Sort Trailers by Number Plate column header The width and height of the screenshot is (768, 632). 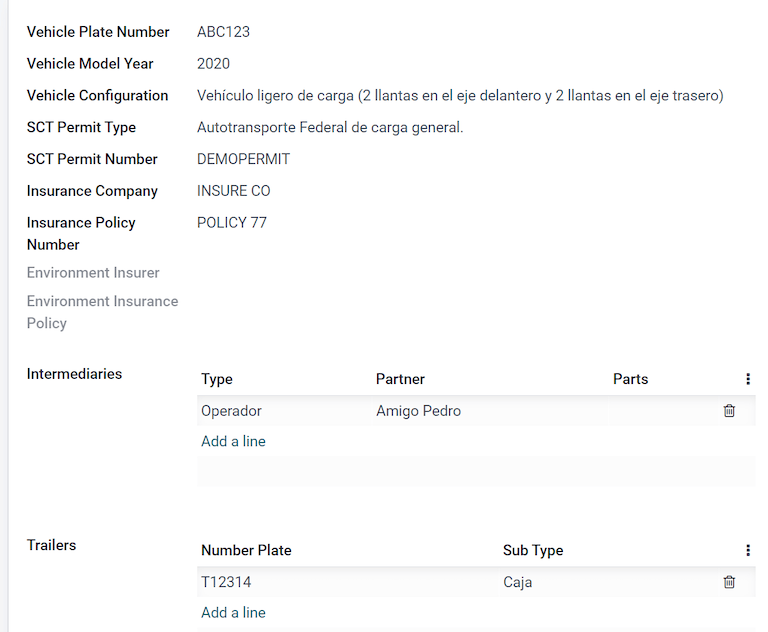(x=246, y=550)
